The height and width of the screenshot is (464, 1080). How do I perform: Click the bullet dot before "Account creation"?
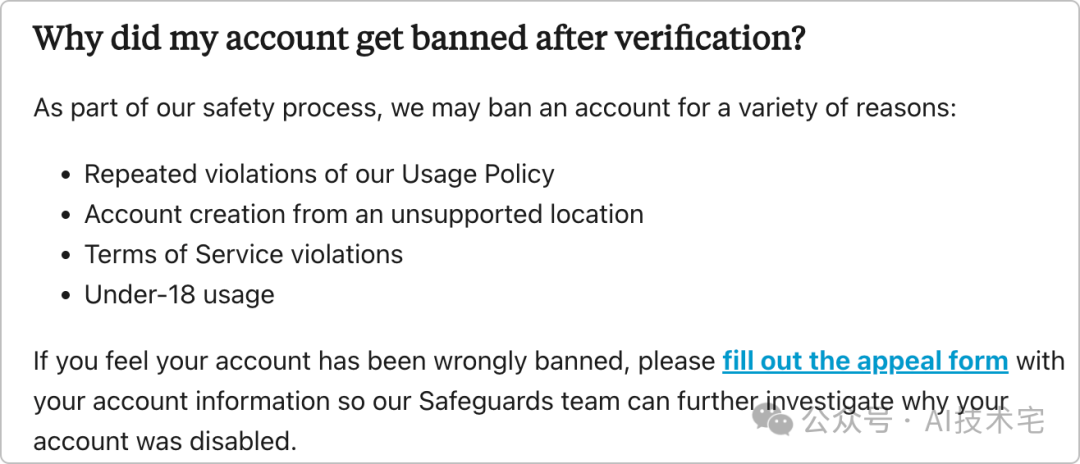pos(65,216)
